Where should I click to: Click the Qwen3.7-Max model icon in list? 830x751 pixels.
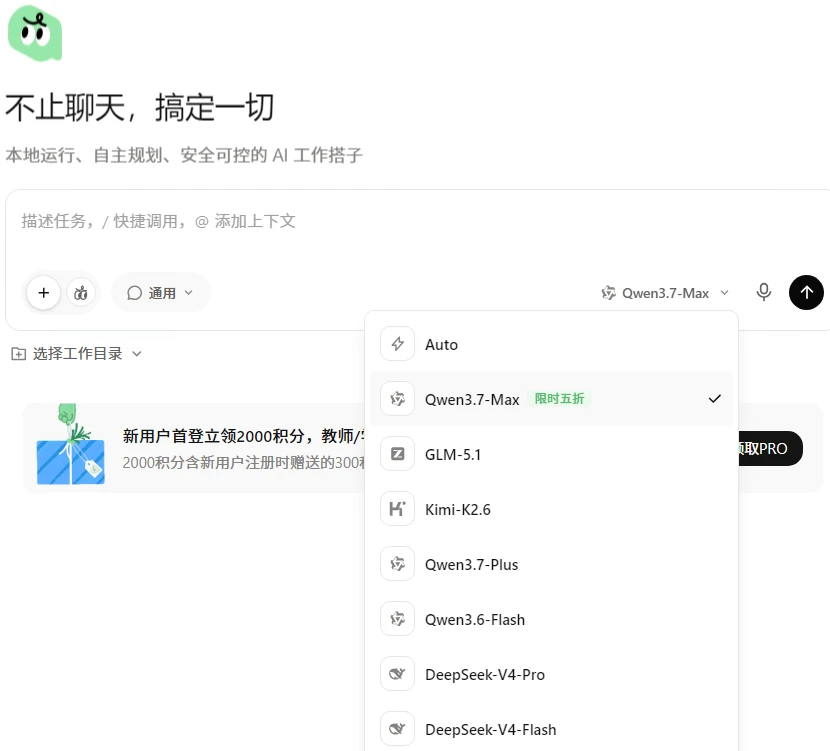point(398,399)
